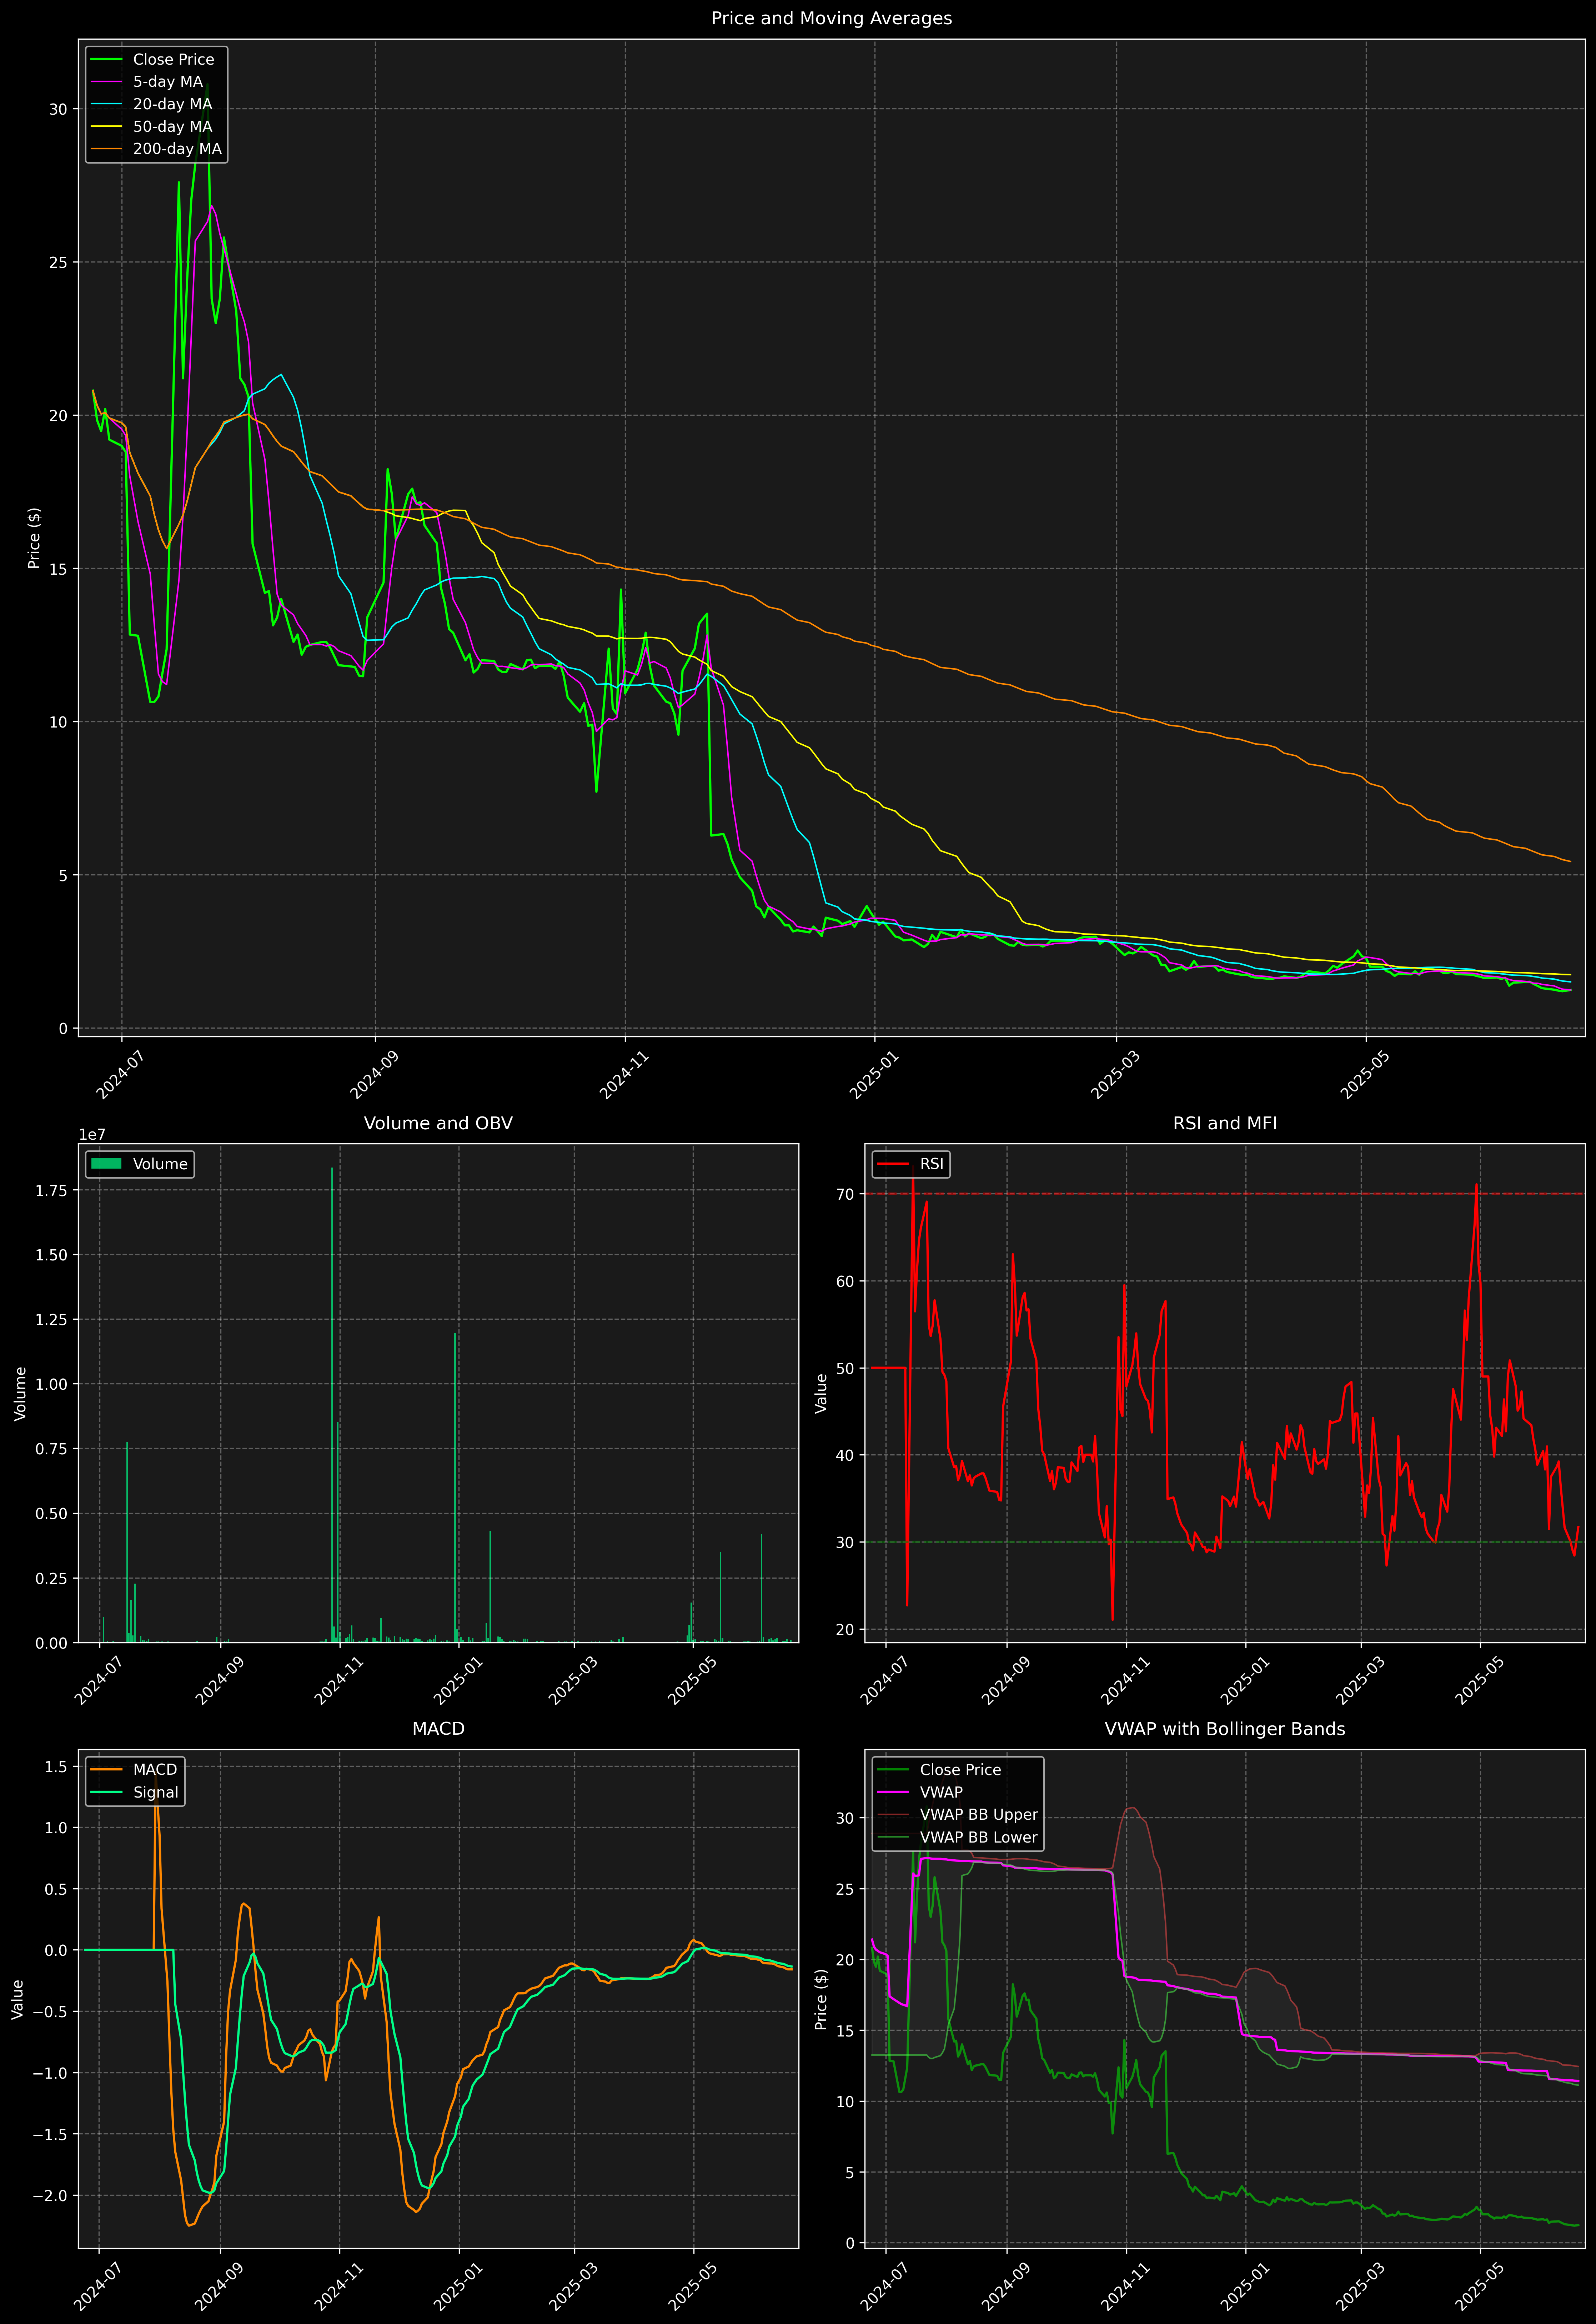Viewport: 1596px width, 2324px height.
Task: Click the "Volume and OBV" chart title
Action: pyautogui.click(x=438, y=1123)
